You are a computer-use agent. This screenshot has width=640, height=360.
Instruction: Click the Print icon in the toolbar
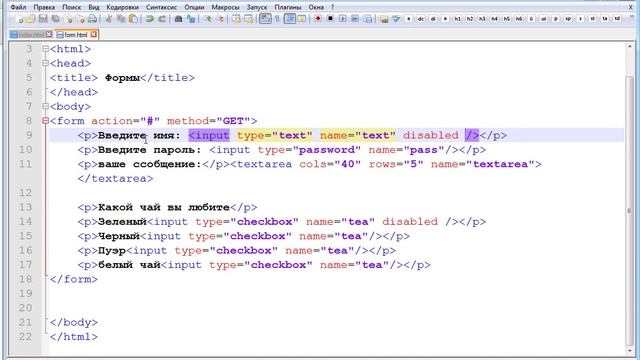tap(93, 19)
